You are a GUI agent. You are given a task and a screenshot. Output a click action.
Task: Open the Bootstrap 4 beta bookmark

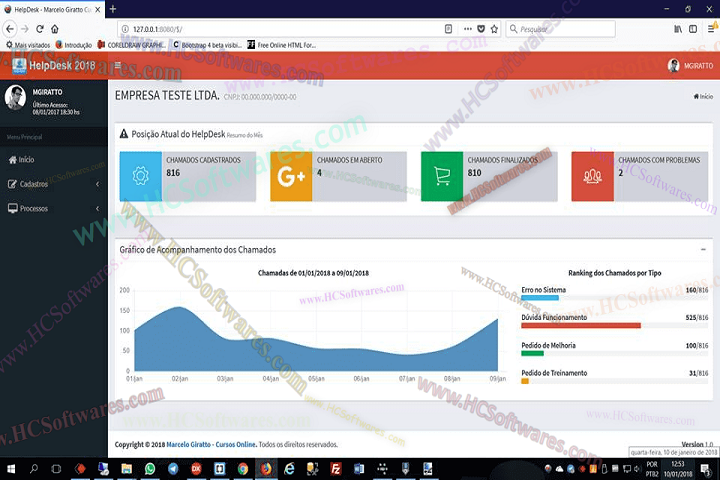coord(208,45)
